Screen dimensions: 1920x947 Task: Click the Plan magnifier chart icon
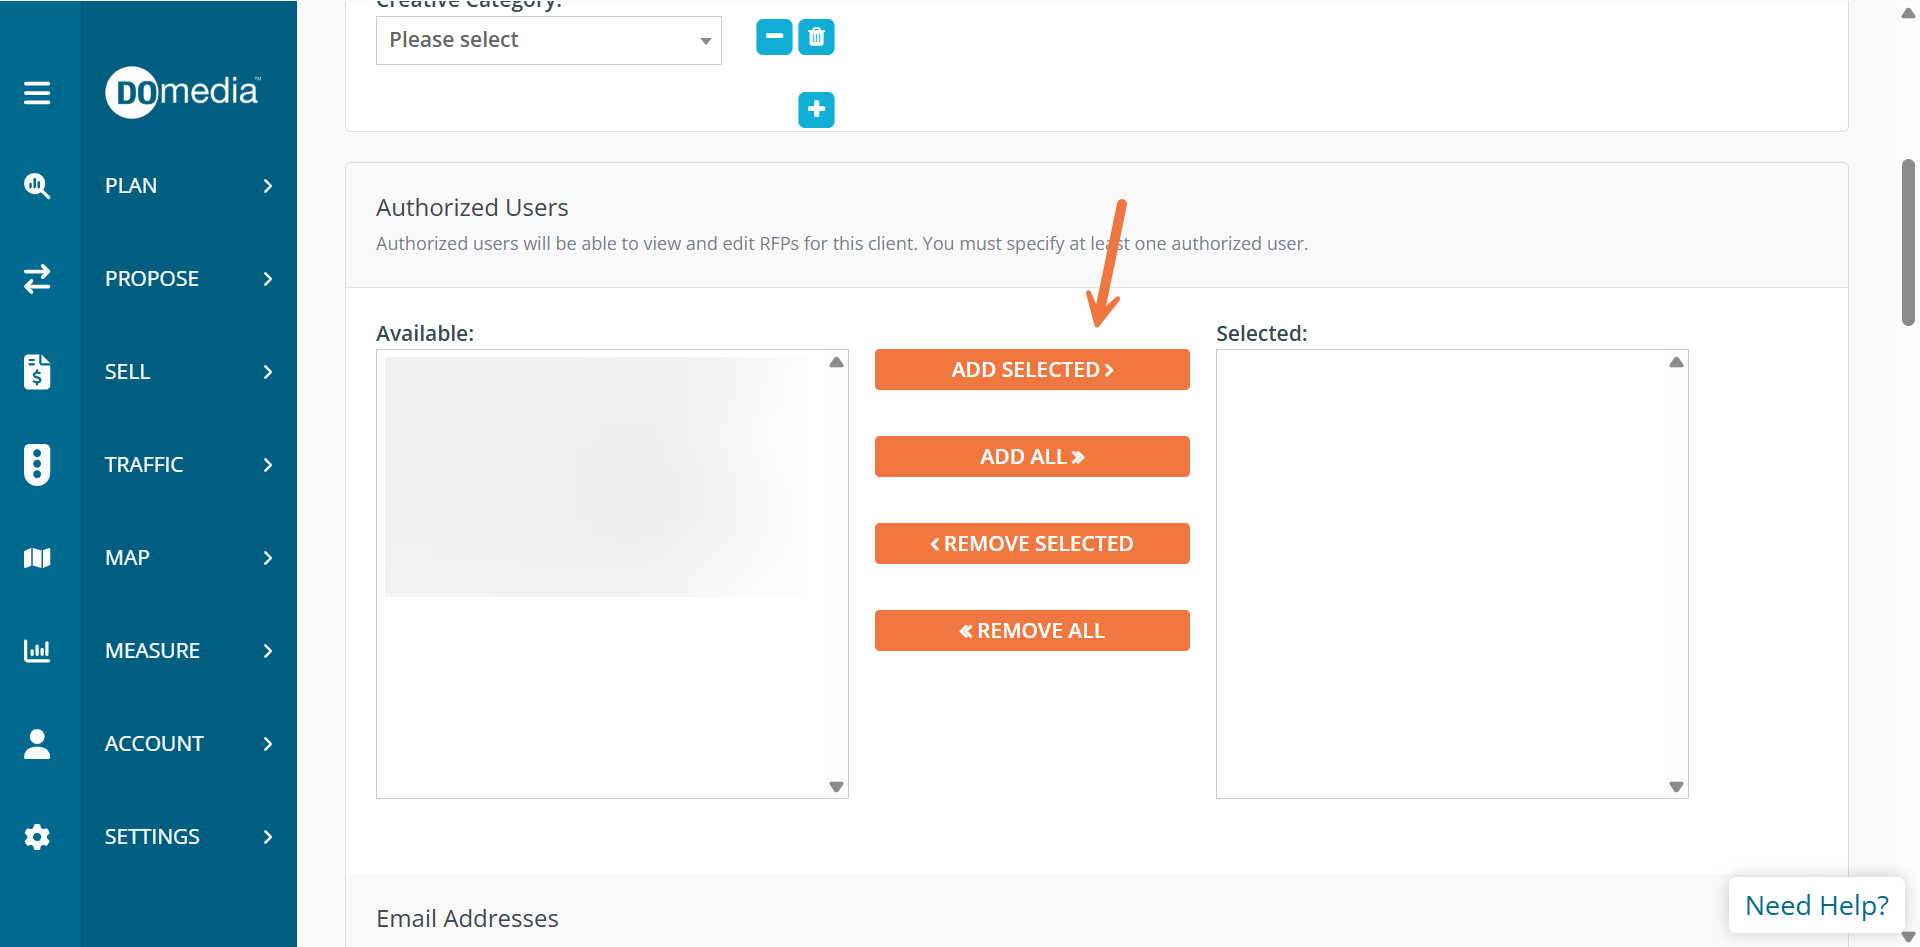point(37,186)
